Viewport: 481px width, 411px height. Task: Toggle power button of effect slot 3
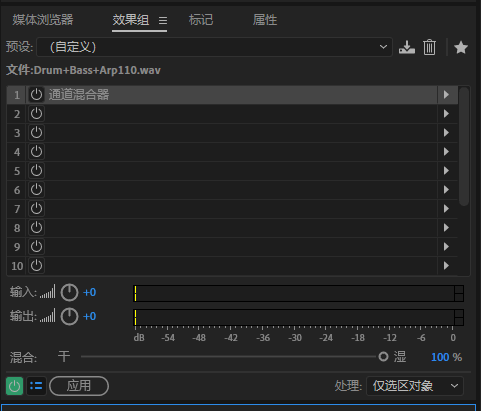[x=36, y=133]
